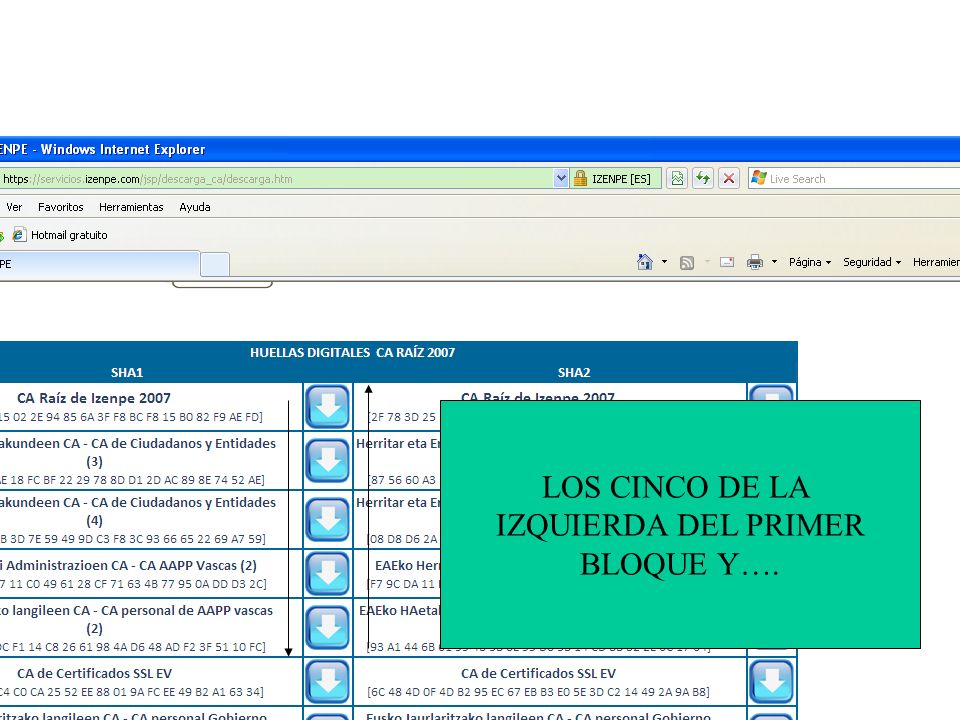Click the IZENPE [ES] certificate identity label
The width and height of the screenshot is (960, 720).
(621, 179)
